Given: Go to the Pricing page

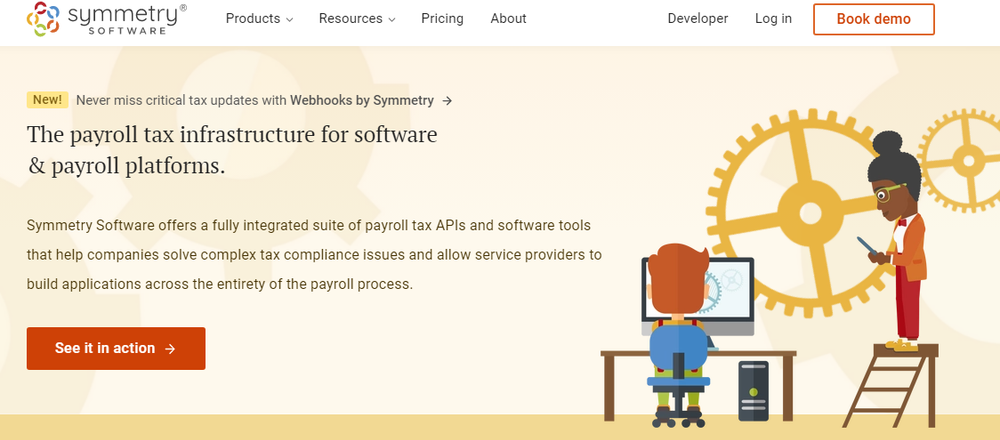Looking at the screenshot, I should [x=442, y=19].
